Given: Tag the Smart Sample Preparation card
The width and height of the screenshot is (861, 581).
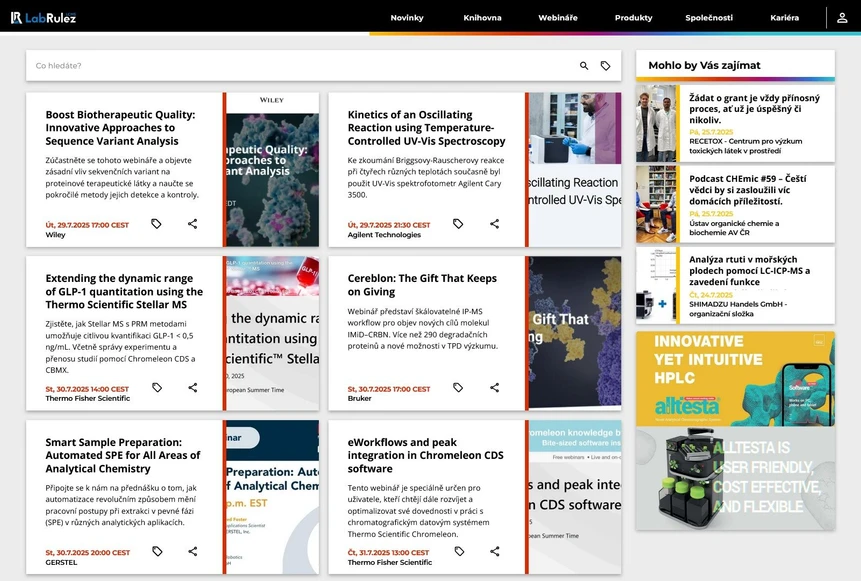Looking at the screenshot, I should pyautogui.click(x=157, y=551).
